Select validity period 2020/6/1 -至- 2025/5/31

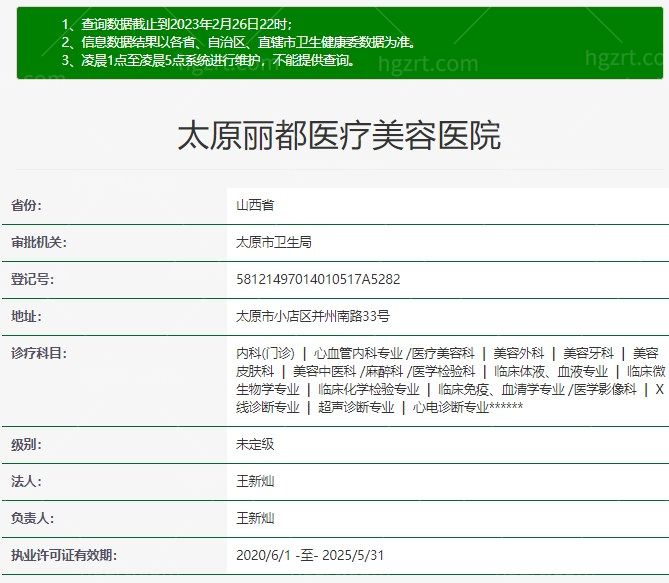[x=310, y=556]
